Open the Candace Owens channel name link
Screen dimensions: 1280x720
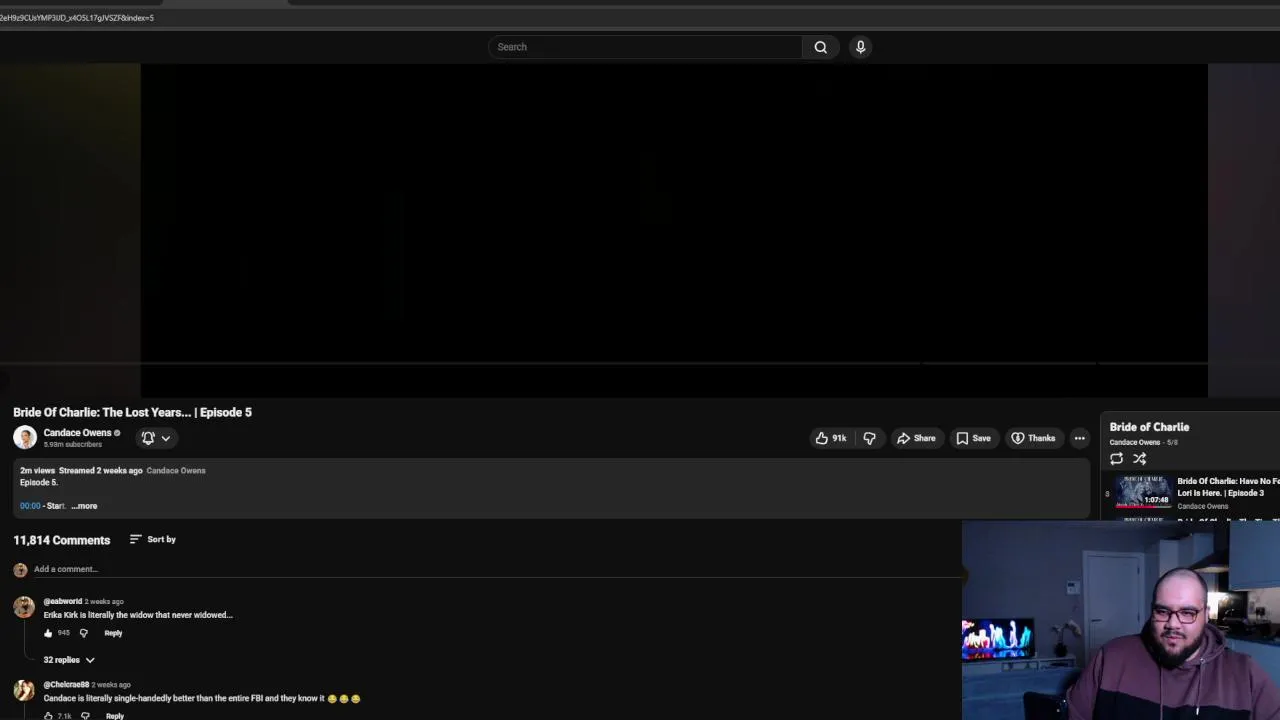pos(77,433)
